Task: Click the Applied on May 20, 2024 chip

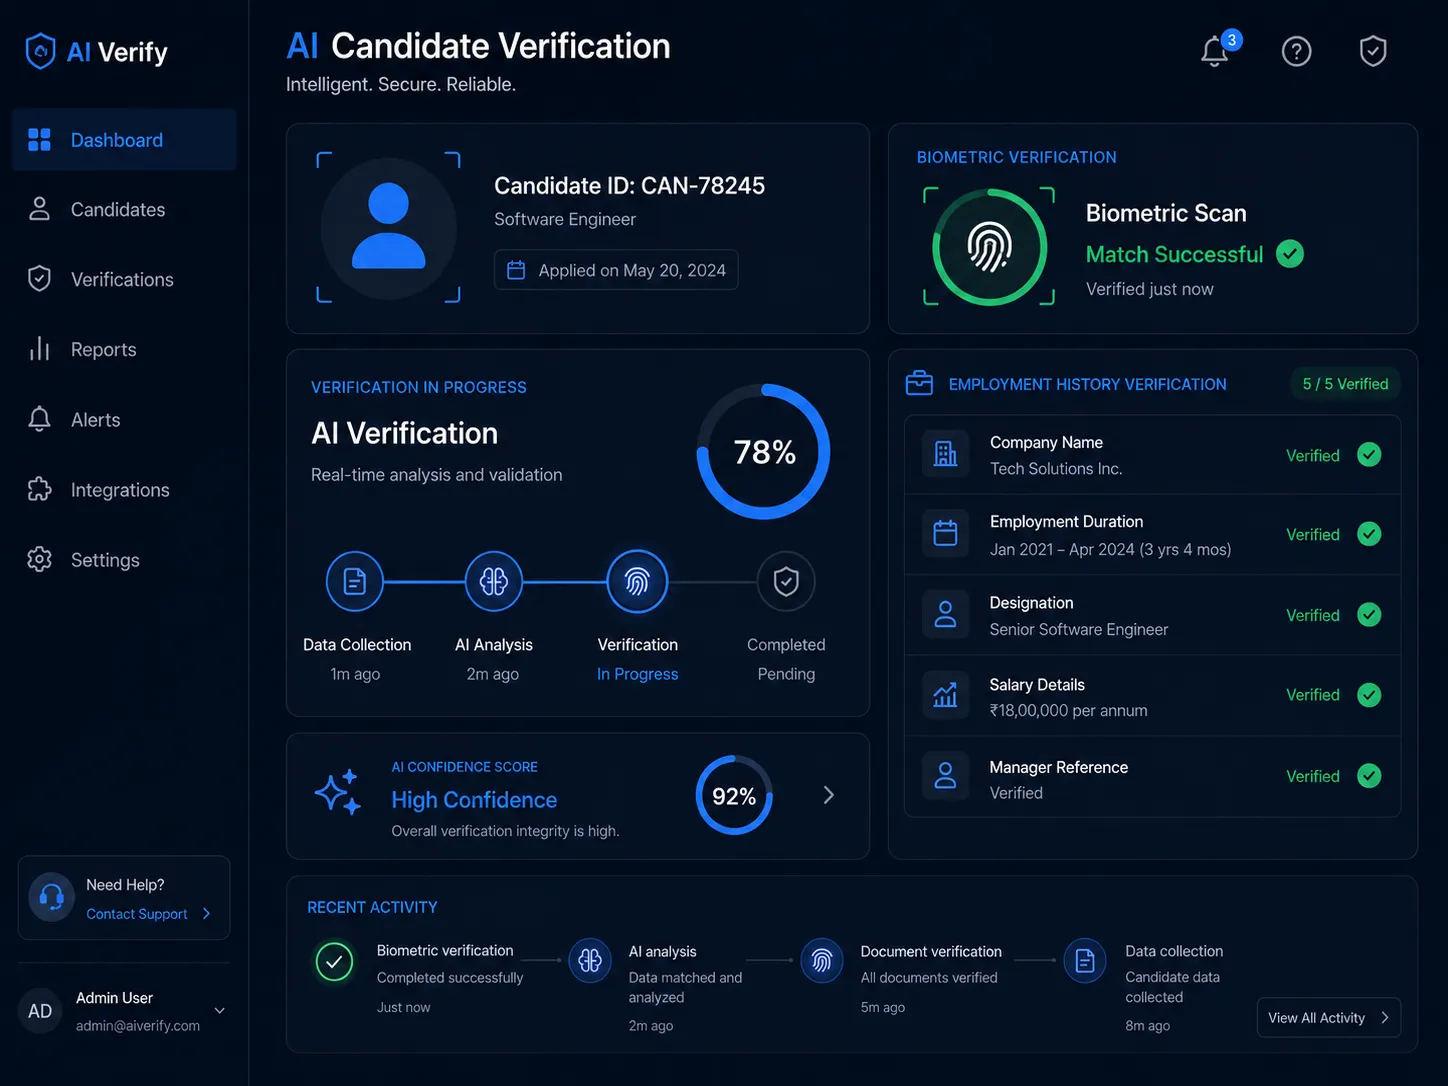Action: 616,270
